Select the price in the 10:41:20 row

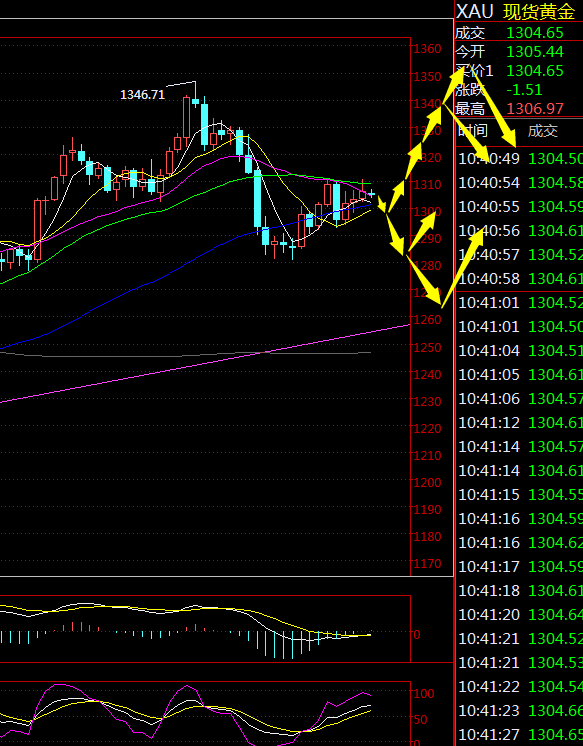(556, 615)
